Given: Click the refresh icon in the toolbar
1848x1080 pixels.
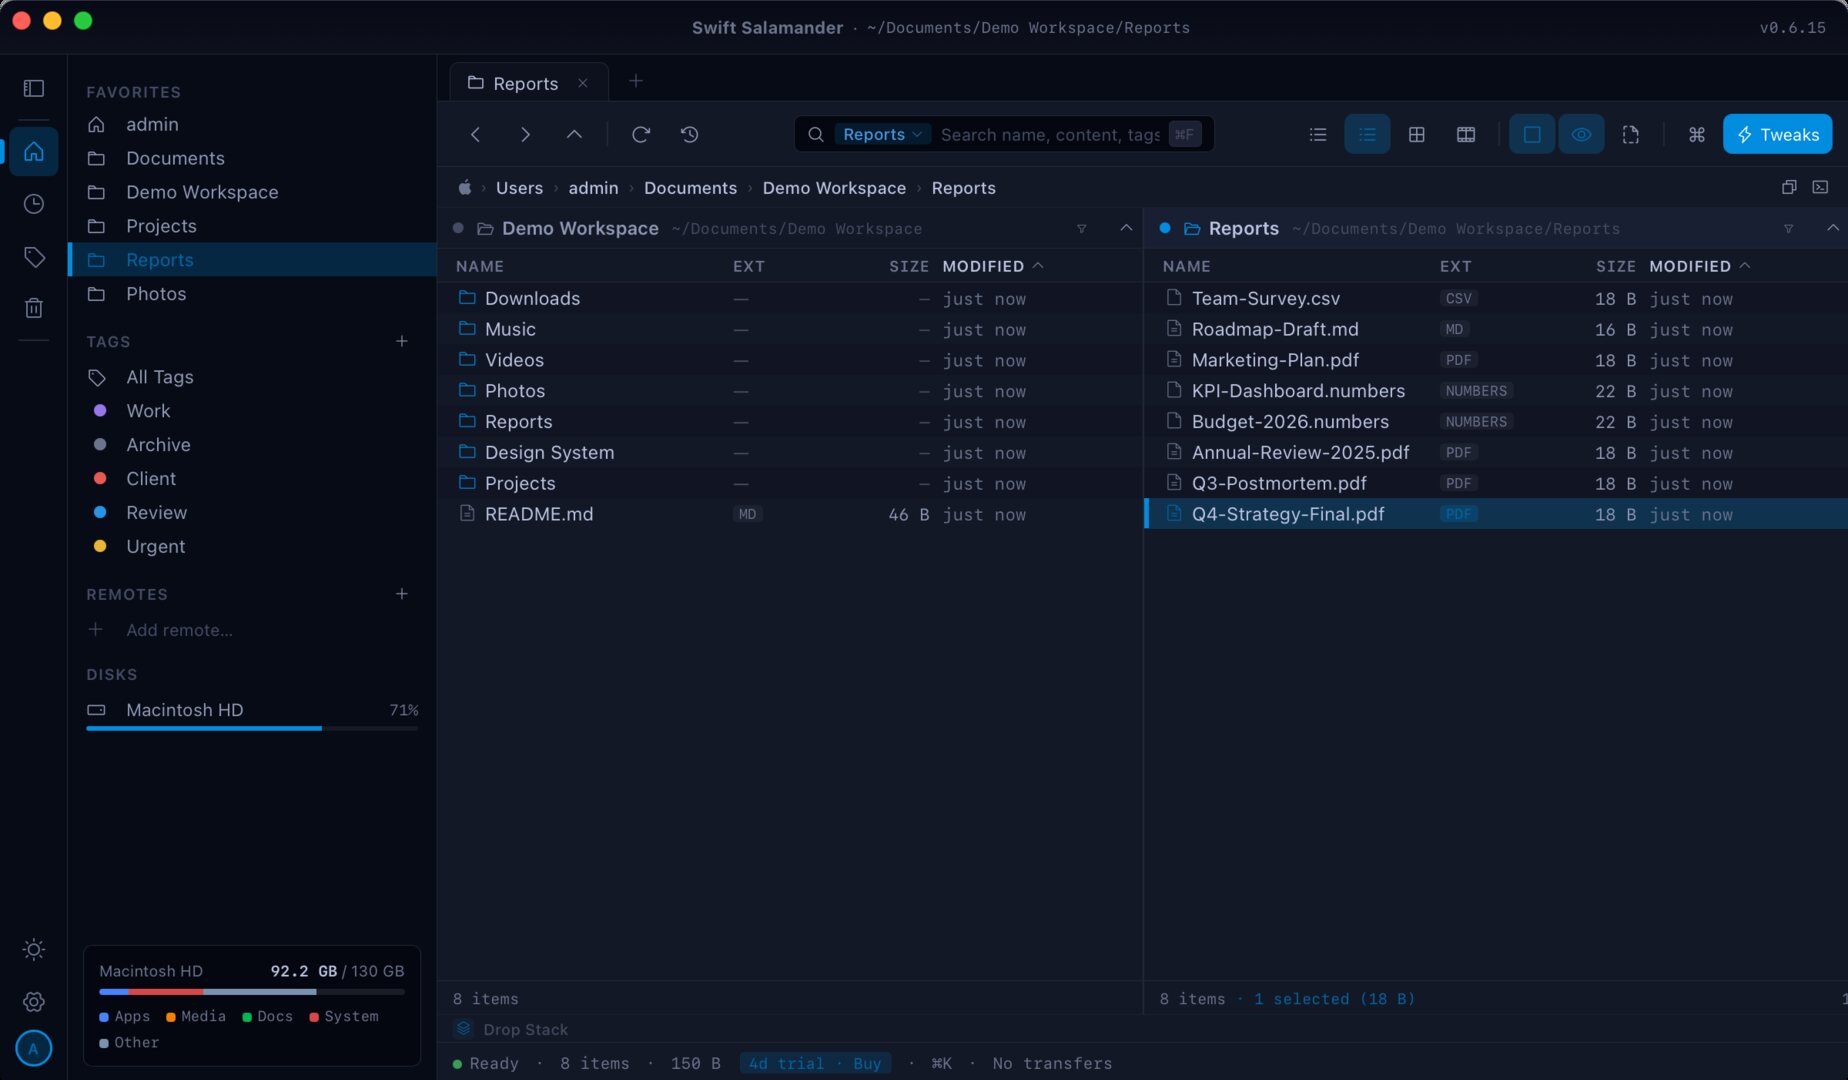Looking at the screenshot, I should coord(641,134).
